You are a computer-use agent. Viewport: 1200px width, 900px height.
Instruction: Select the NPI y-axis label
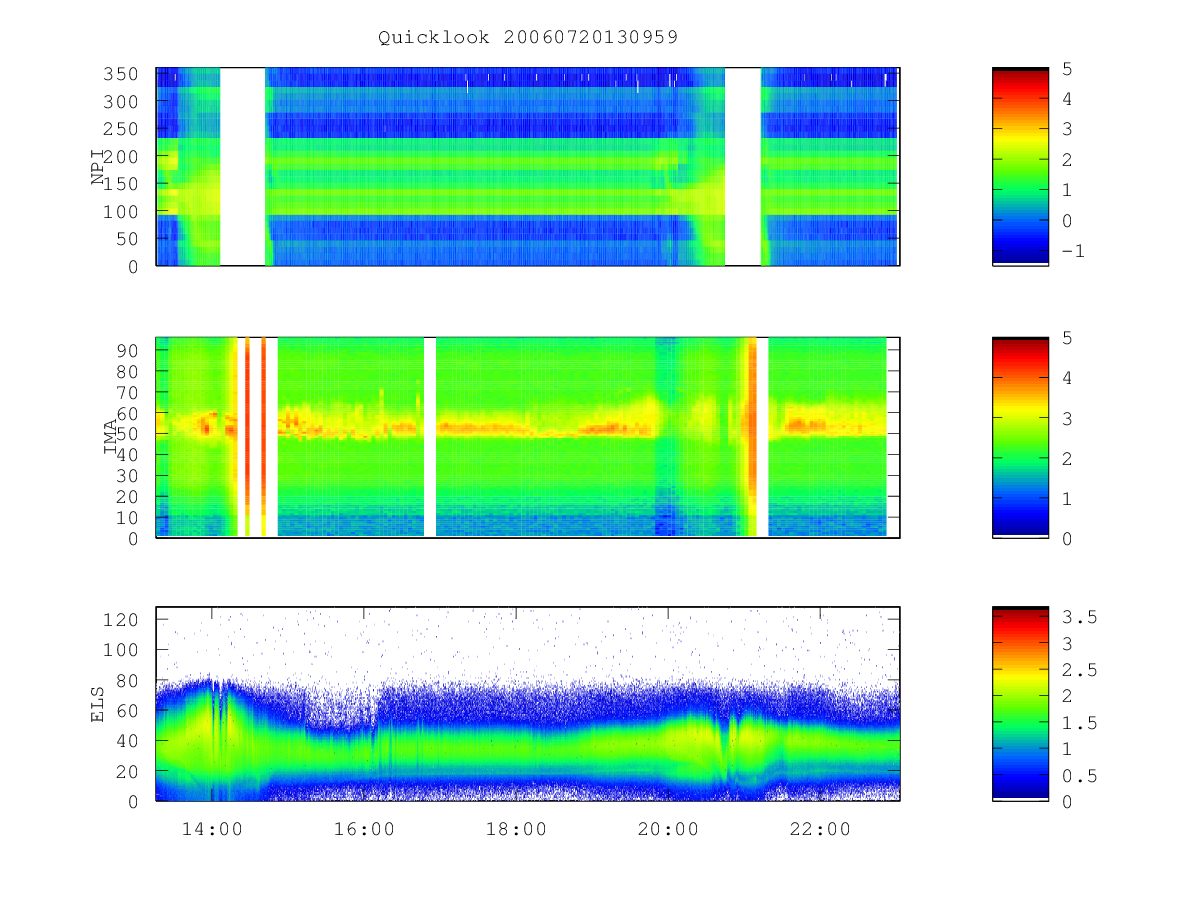[99, 167]
